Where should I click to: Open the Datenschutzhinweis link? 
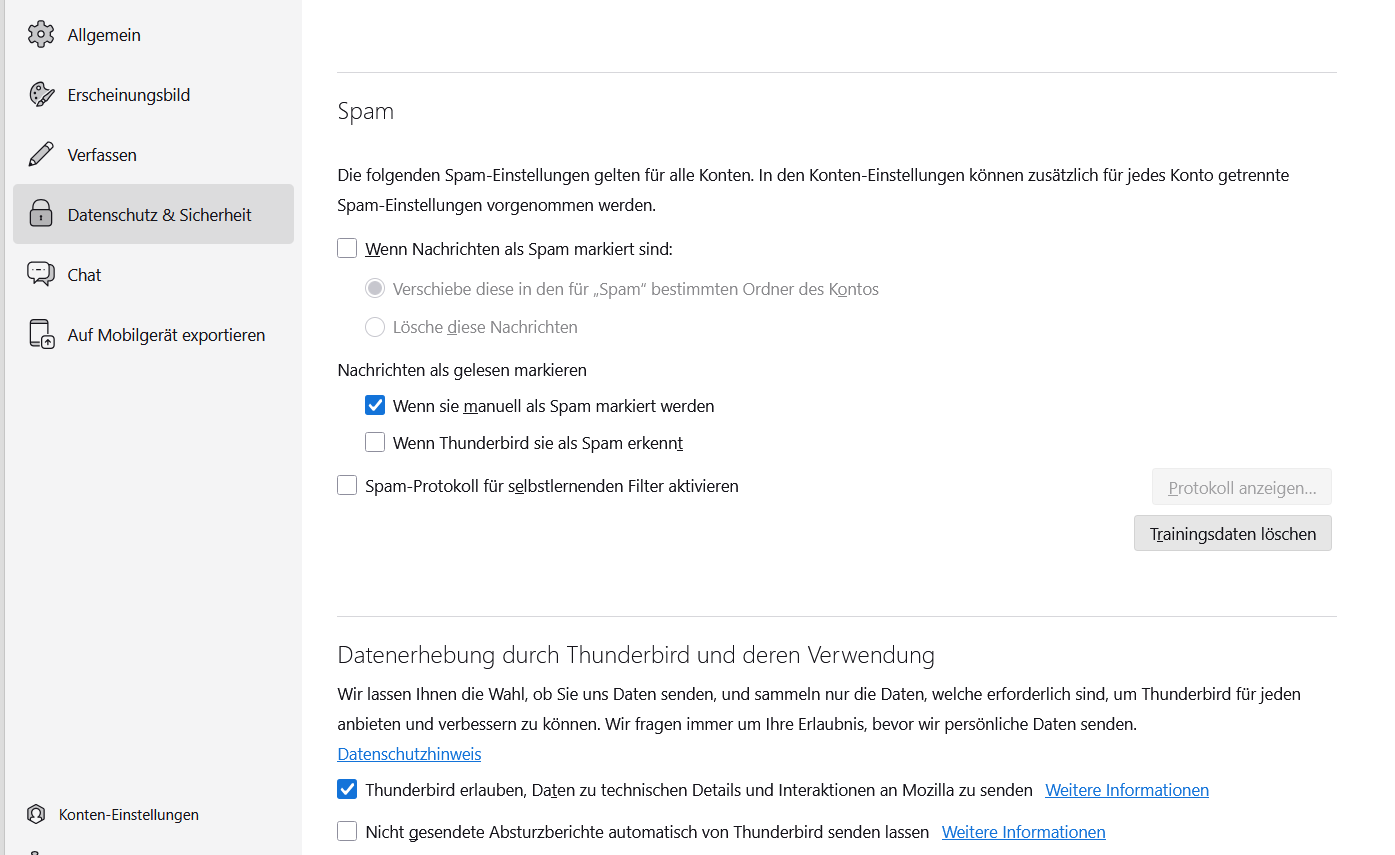click(x=409, y=754)
